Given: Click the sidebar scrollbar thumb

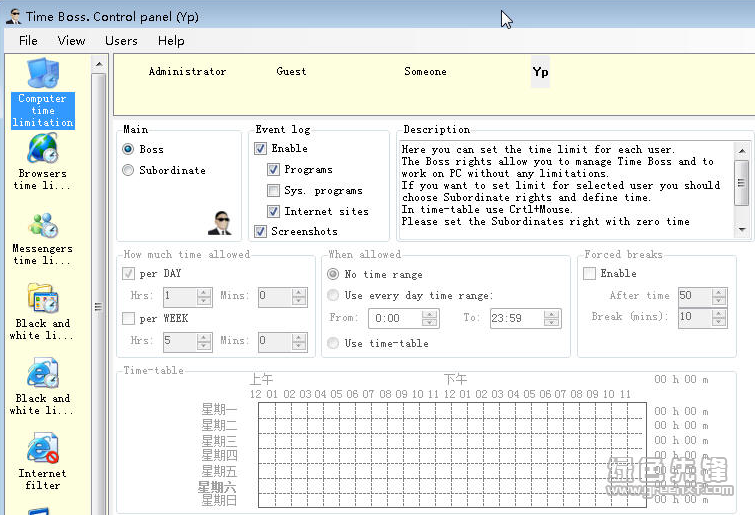Looking at the screenshot, I should tap(99, 294).
